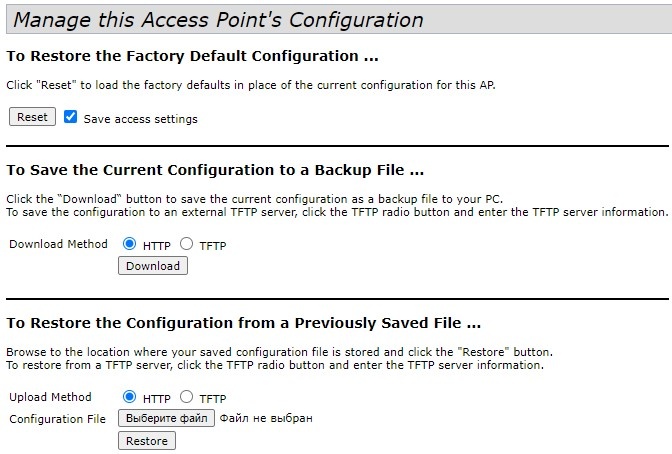Viewport: 672px width, 454px height.
Task: Click the HTTP text label beside Download Method
Action: [157, 245]
